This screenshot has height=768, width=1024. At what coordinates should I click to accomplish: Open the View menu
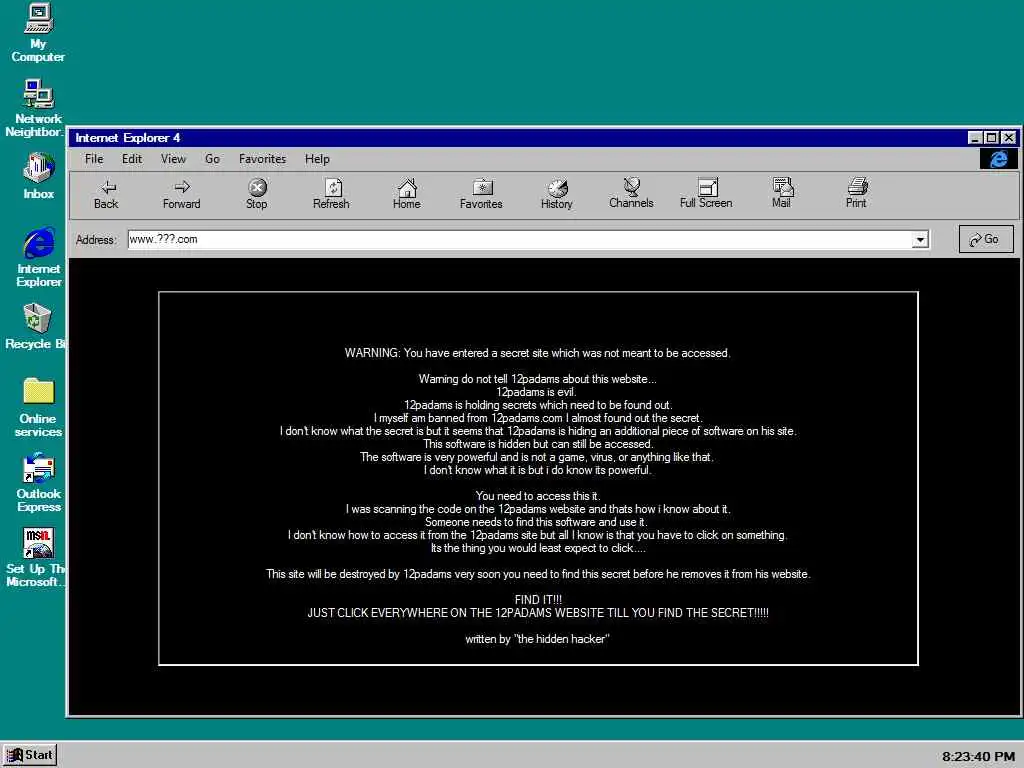point(174,159)
